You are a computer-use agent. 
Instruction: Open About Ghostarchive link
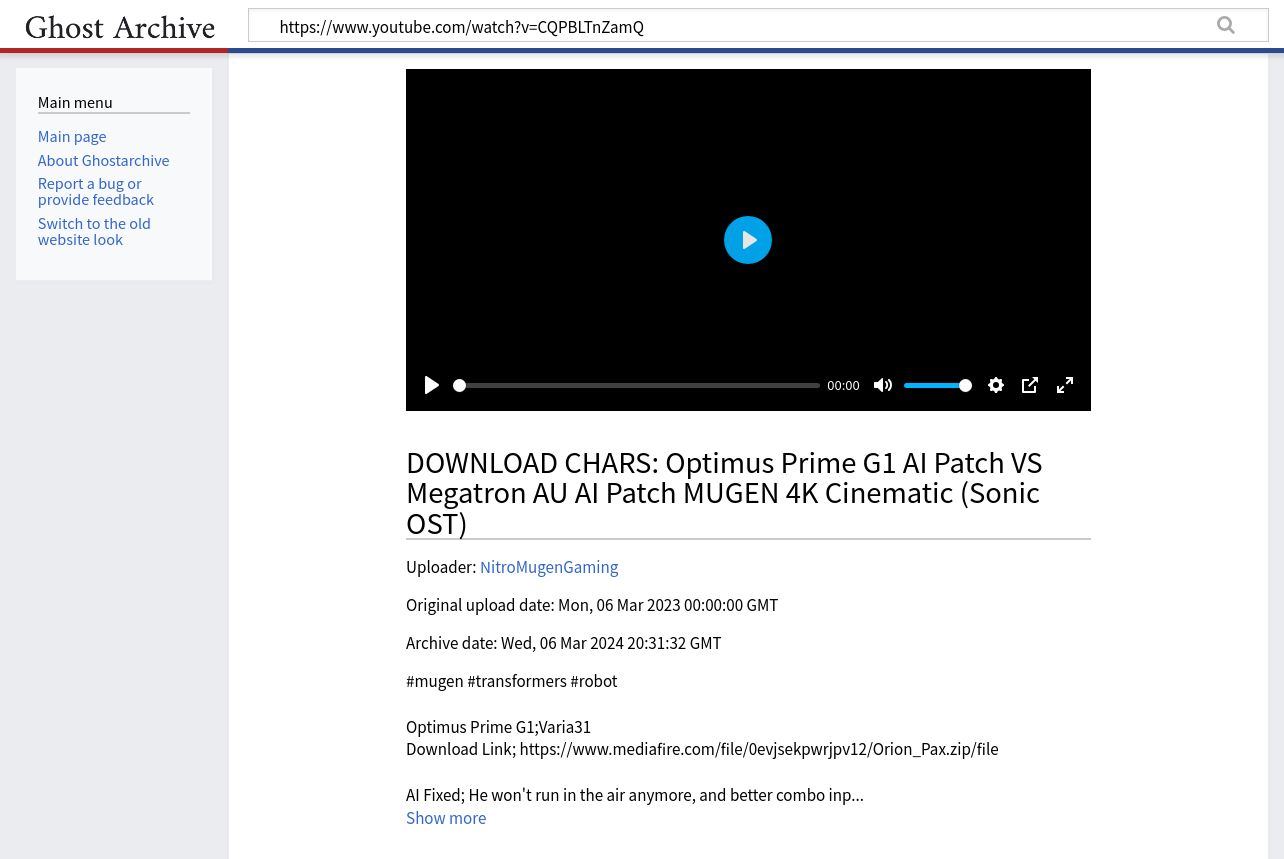pos(103,160)
